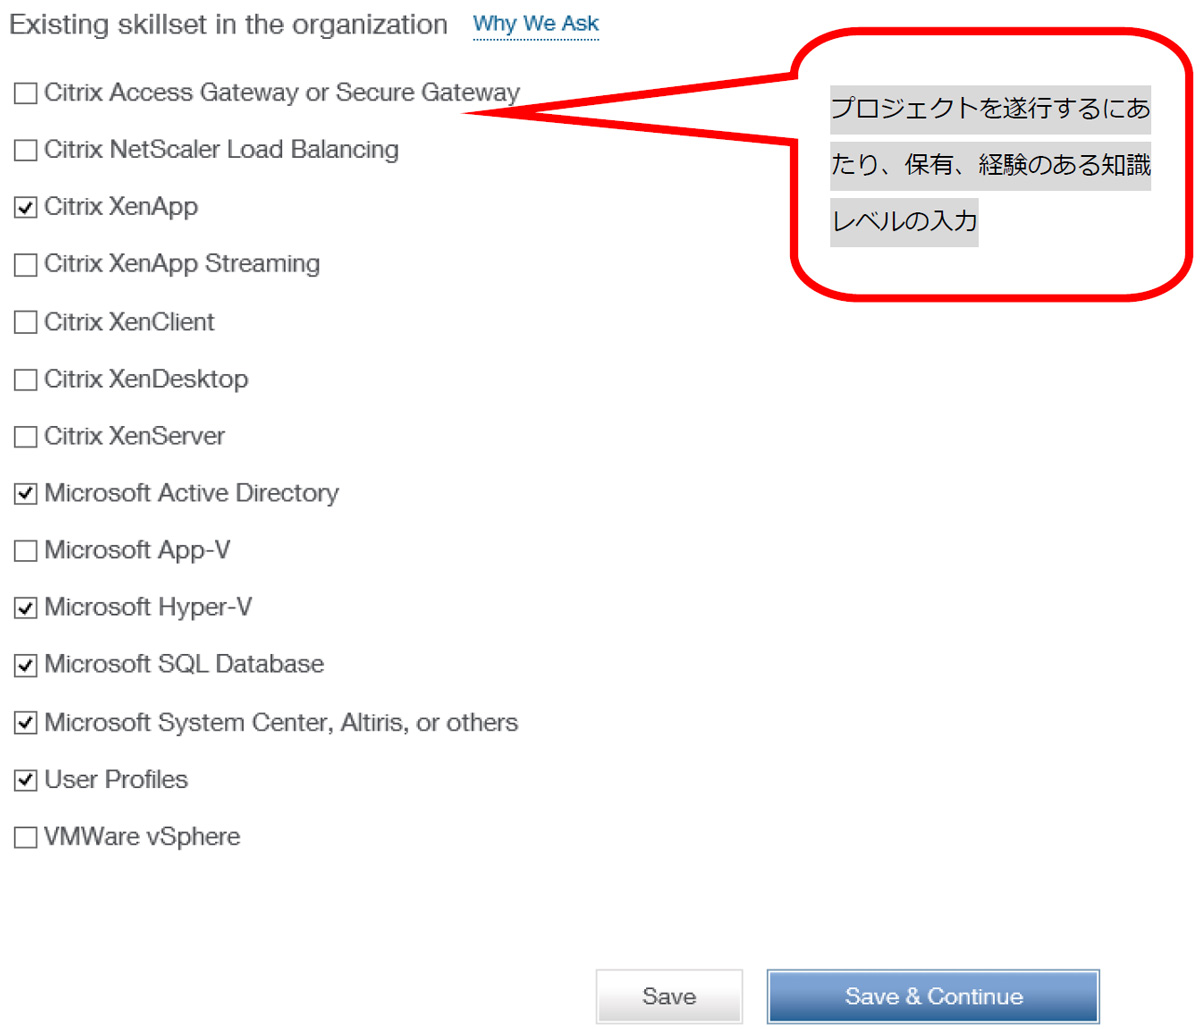Click the Existing skillset in the organization heading

[229, 25]
